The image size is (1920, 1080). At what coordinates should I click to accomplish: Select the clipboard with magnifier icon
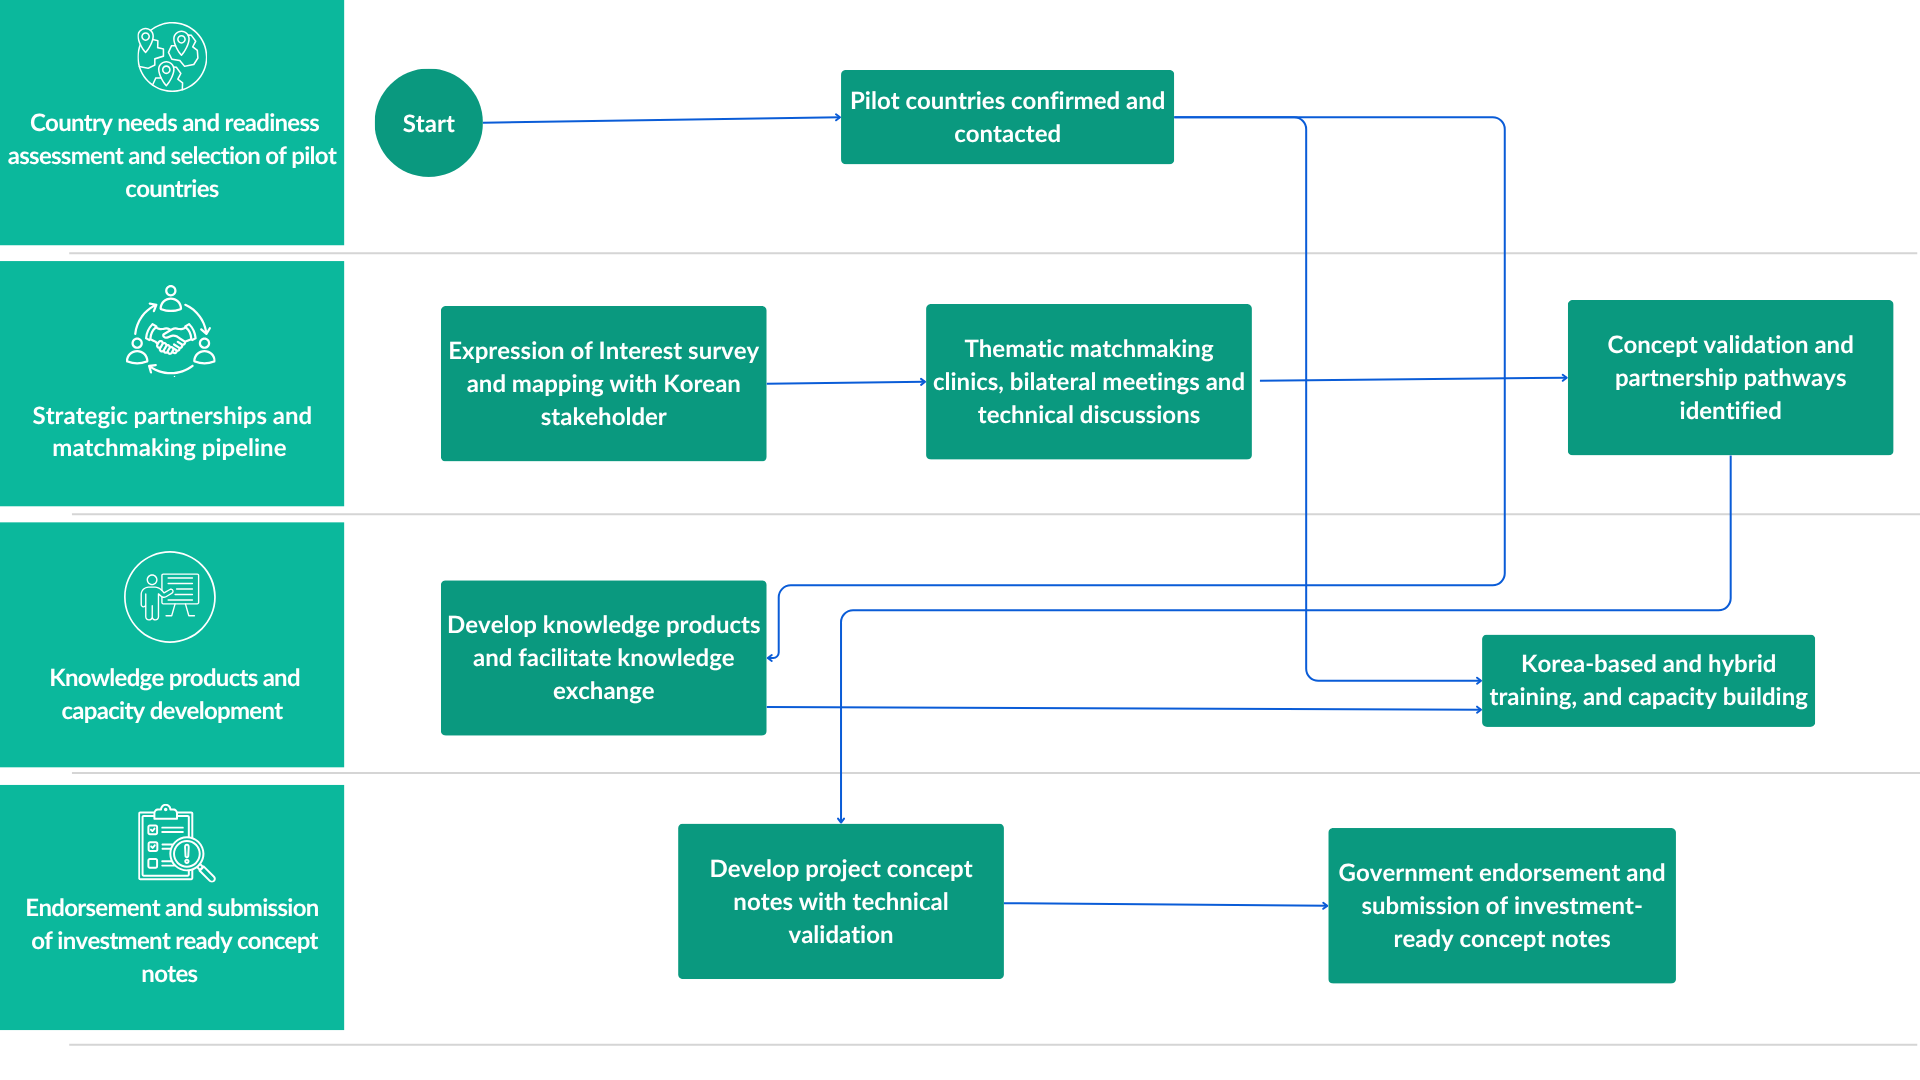point(176,843)
